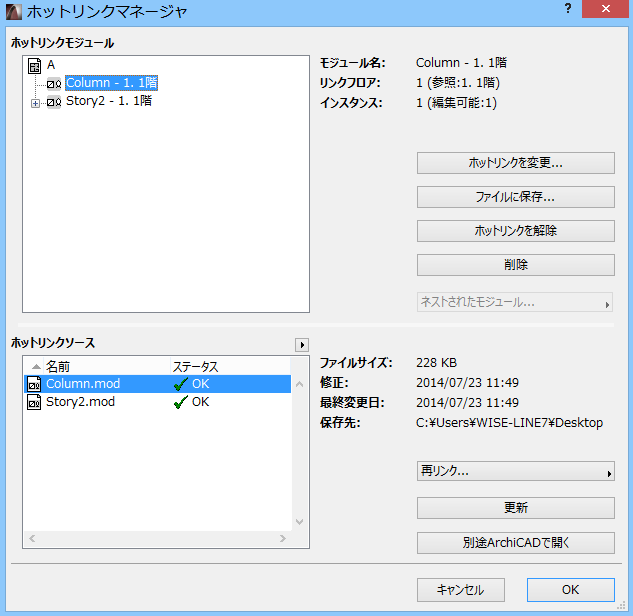The image size is (633, 616).
Task: Click the ArchiCAD app icon in title bar
Action: 13,11
